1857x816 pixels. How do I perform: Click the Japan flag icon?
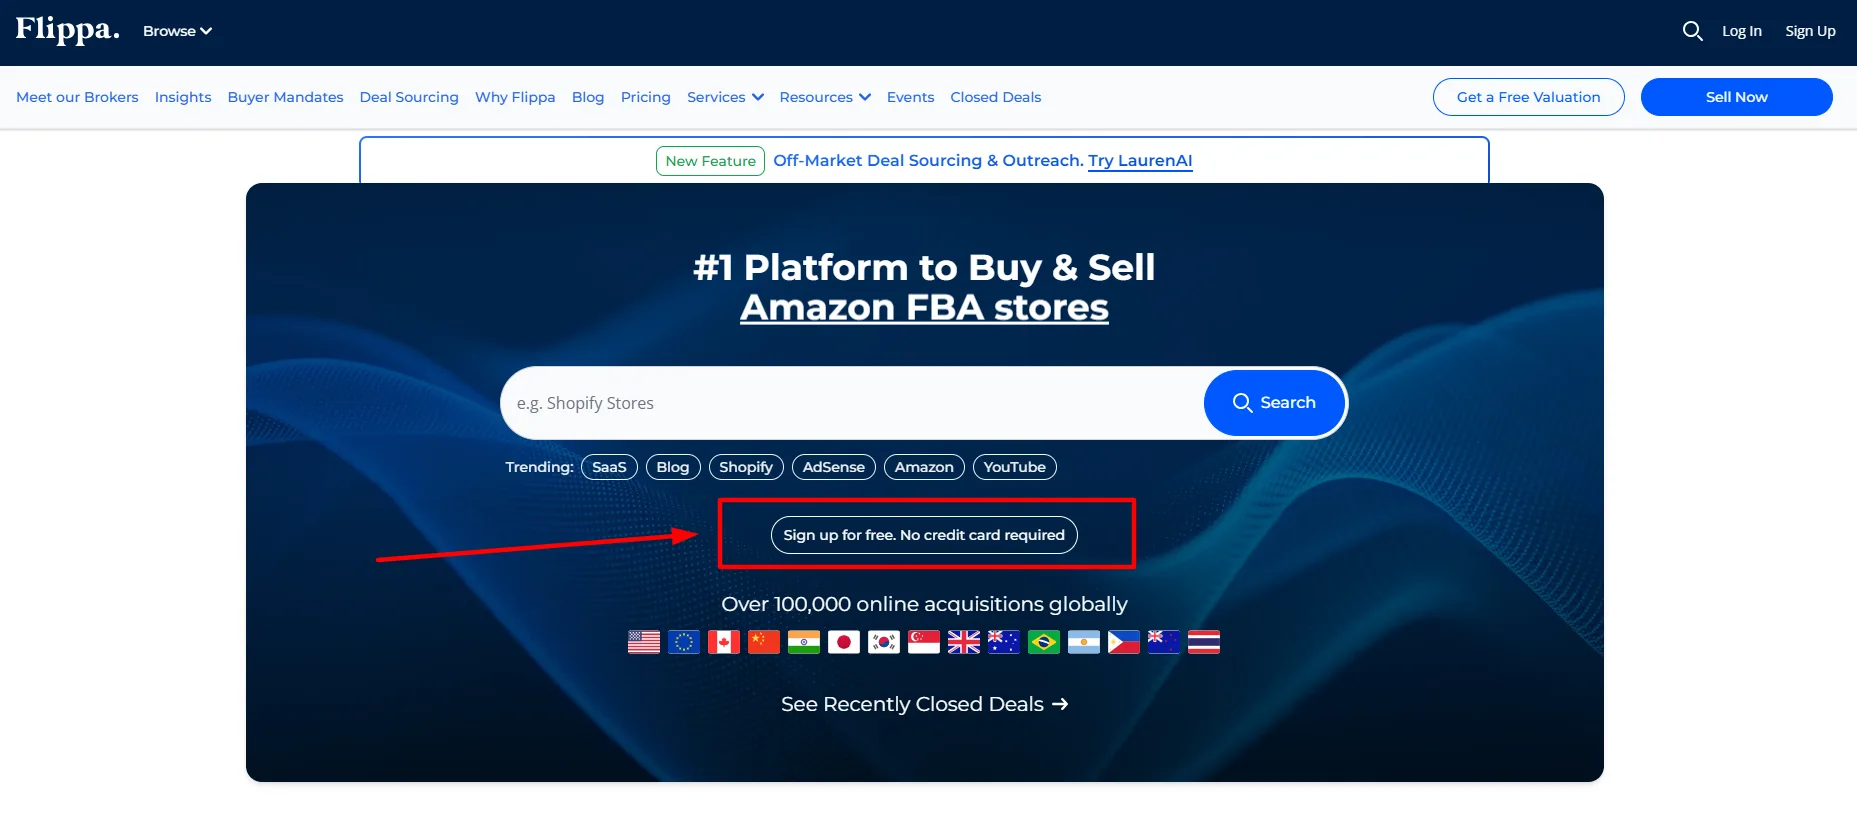844,642
